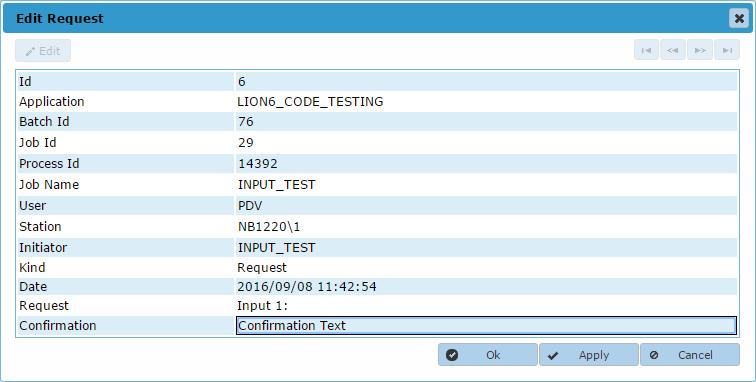Click the Station row label
The height and width of the screenshot is (382, 756).
pyautogui.click(x=40, y=227)
